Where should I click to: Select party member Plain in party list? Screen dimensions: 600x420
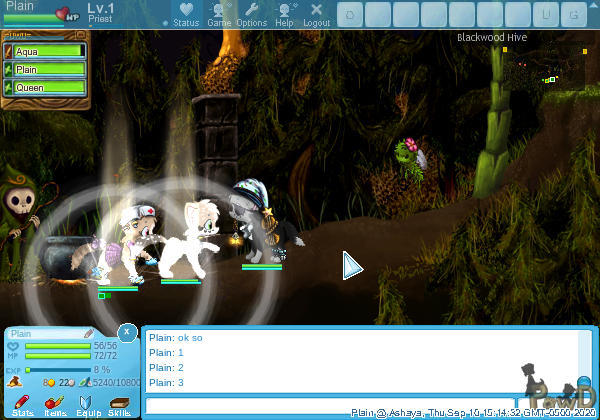tap(47, 70)
